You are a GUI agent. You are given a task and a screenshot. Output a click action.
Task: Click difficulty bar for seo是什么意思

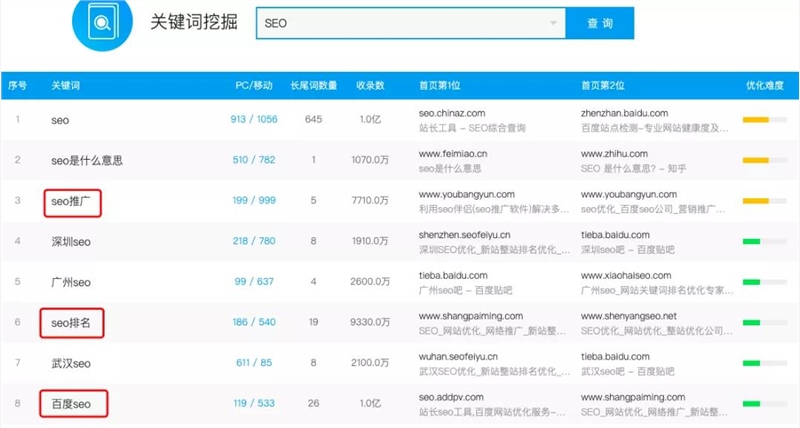(x=764, y=160)
